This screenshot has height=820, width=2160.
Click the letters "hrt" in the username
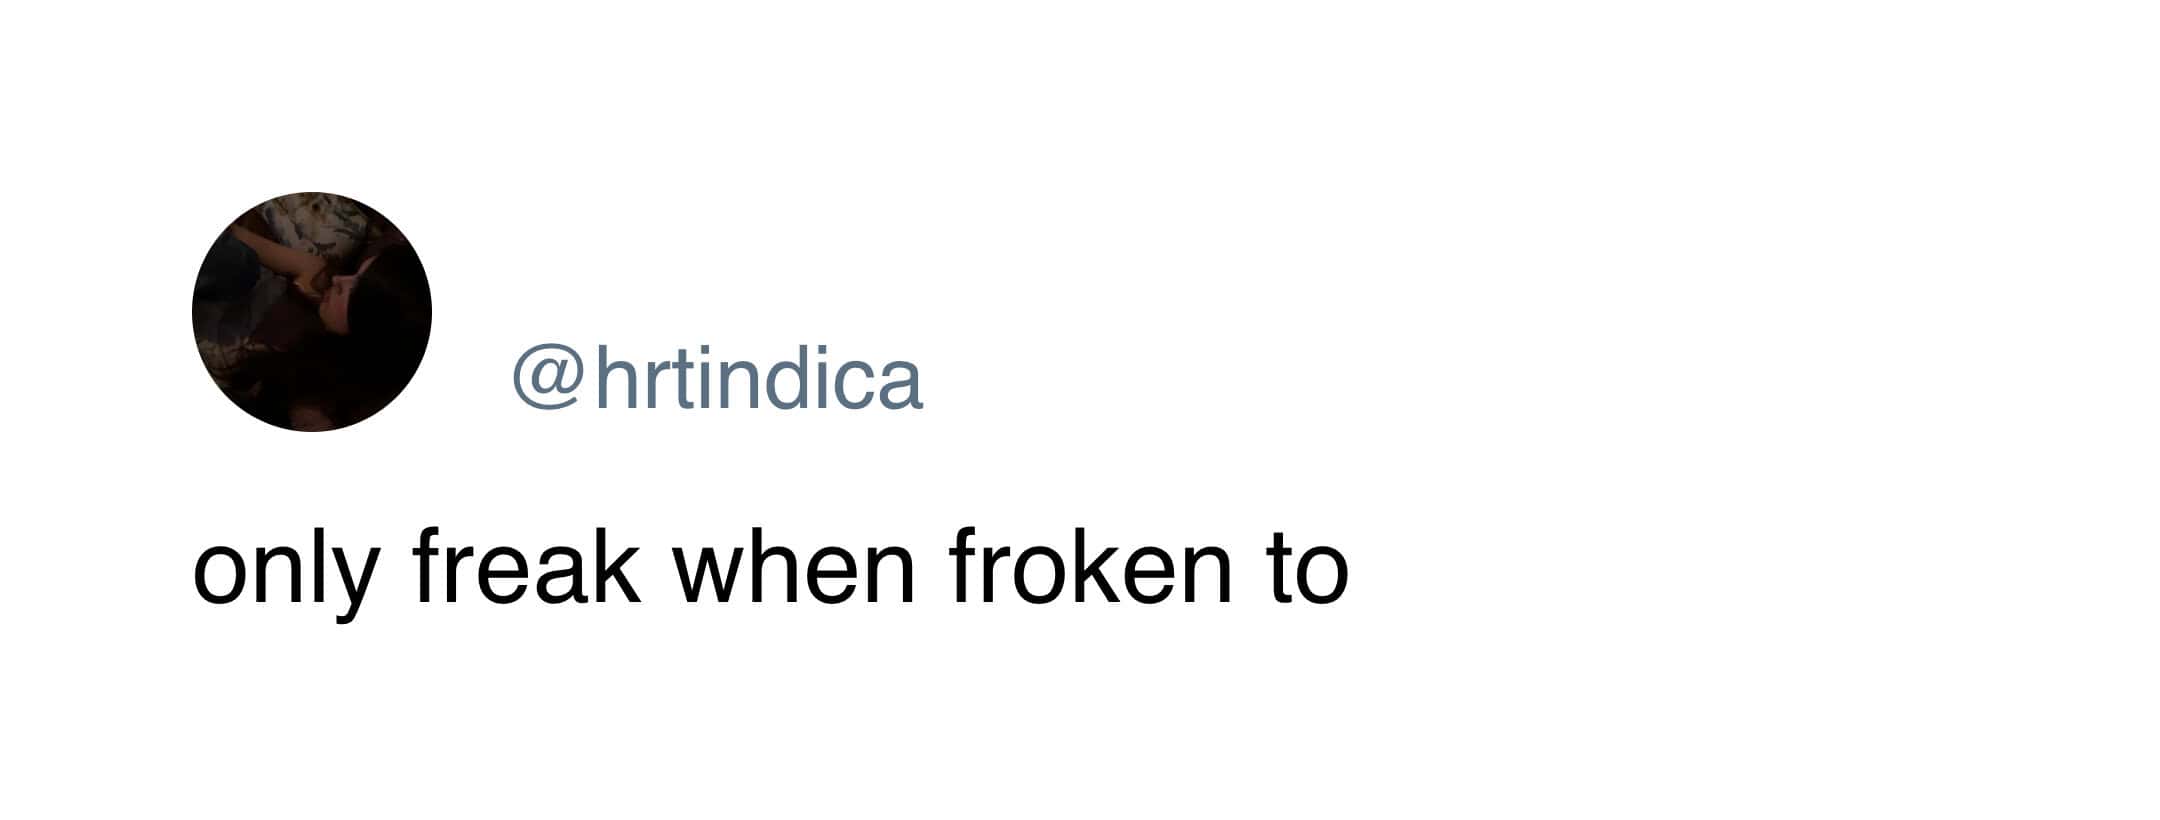click(635, 379)
